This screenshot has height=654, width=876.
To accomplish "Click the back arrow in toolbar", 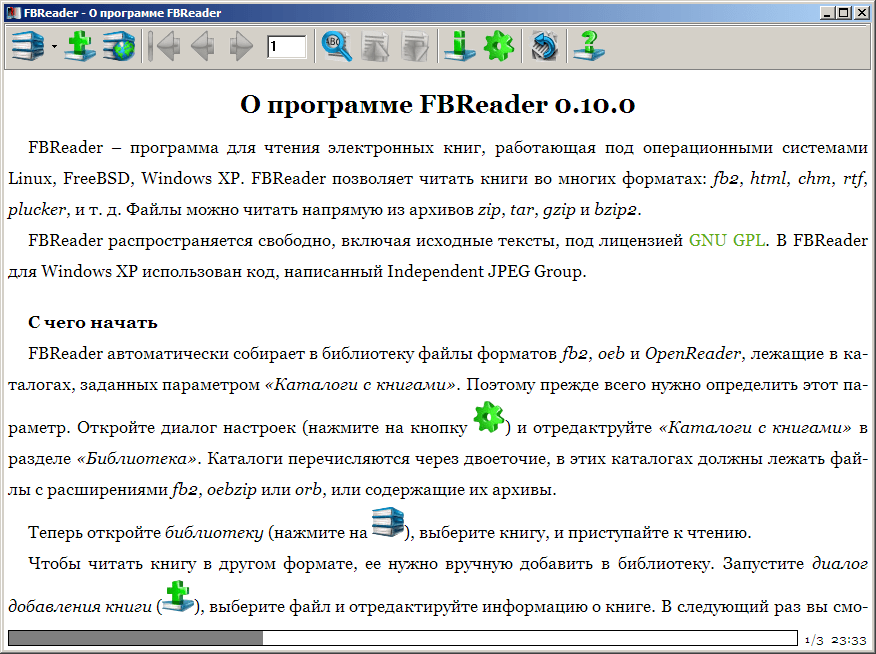I will click(203, 46).
